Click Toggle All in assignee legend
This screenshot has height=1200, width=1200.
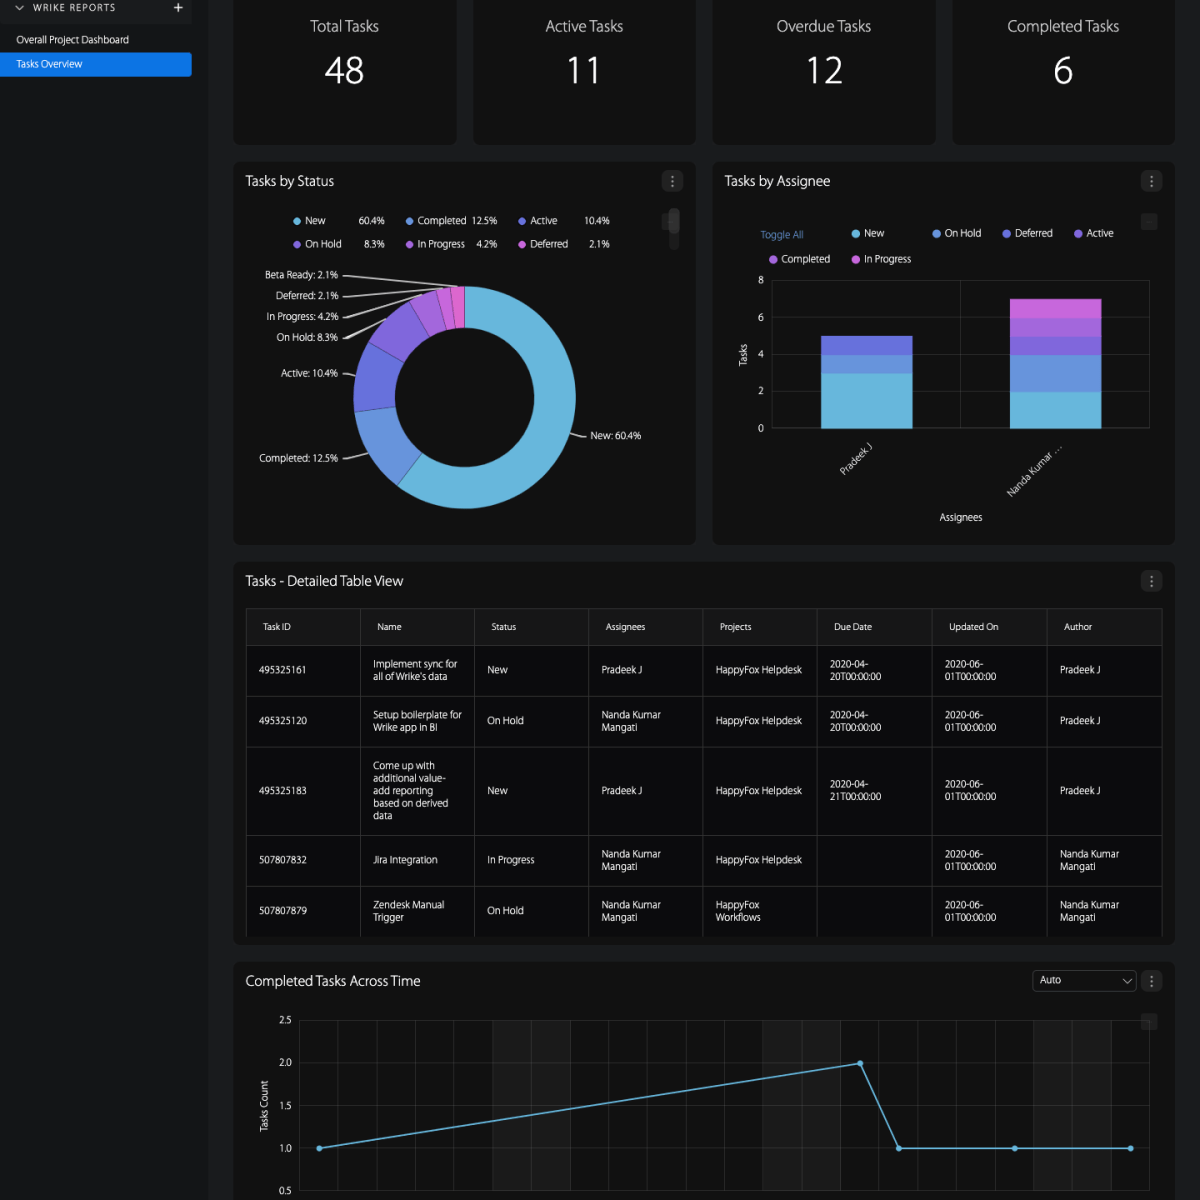781,235
